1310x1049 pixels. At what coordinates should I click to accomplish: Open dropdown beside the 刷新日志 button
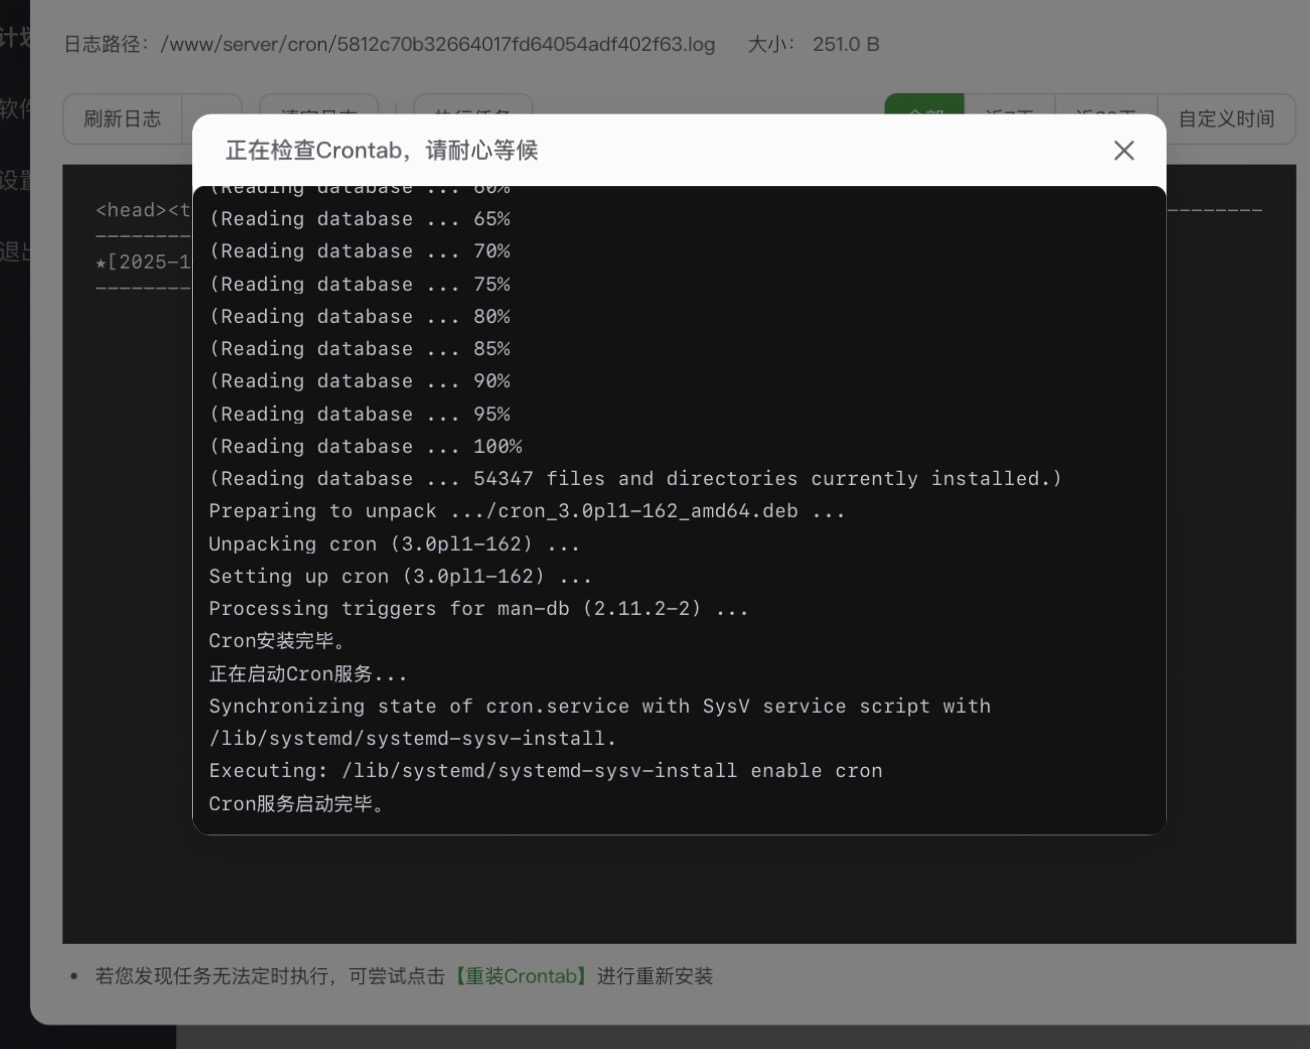point(212,105)
